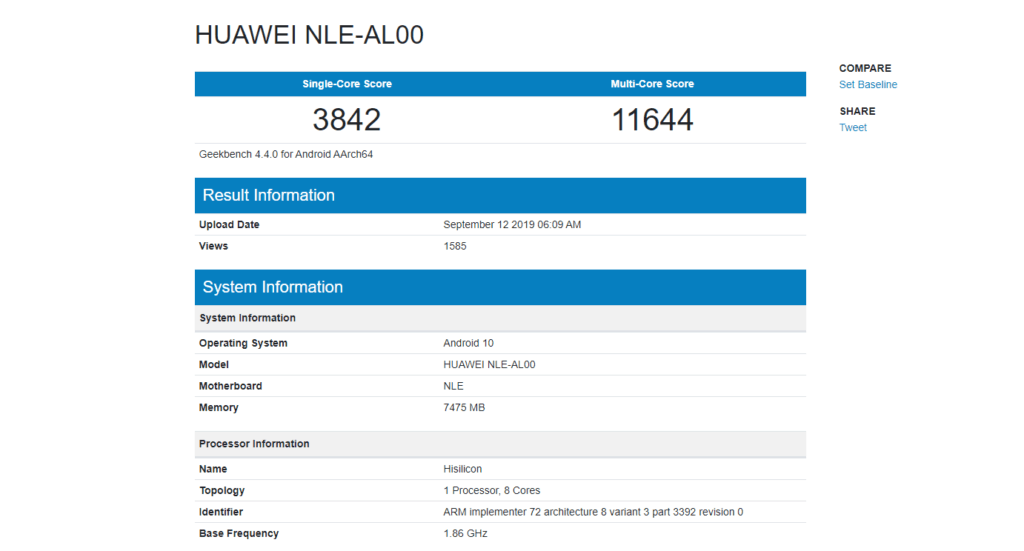The width and height of the screenshot is (1024, 551).
Task: Select the single-core score value 3842
Action: [347, 120]
